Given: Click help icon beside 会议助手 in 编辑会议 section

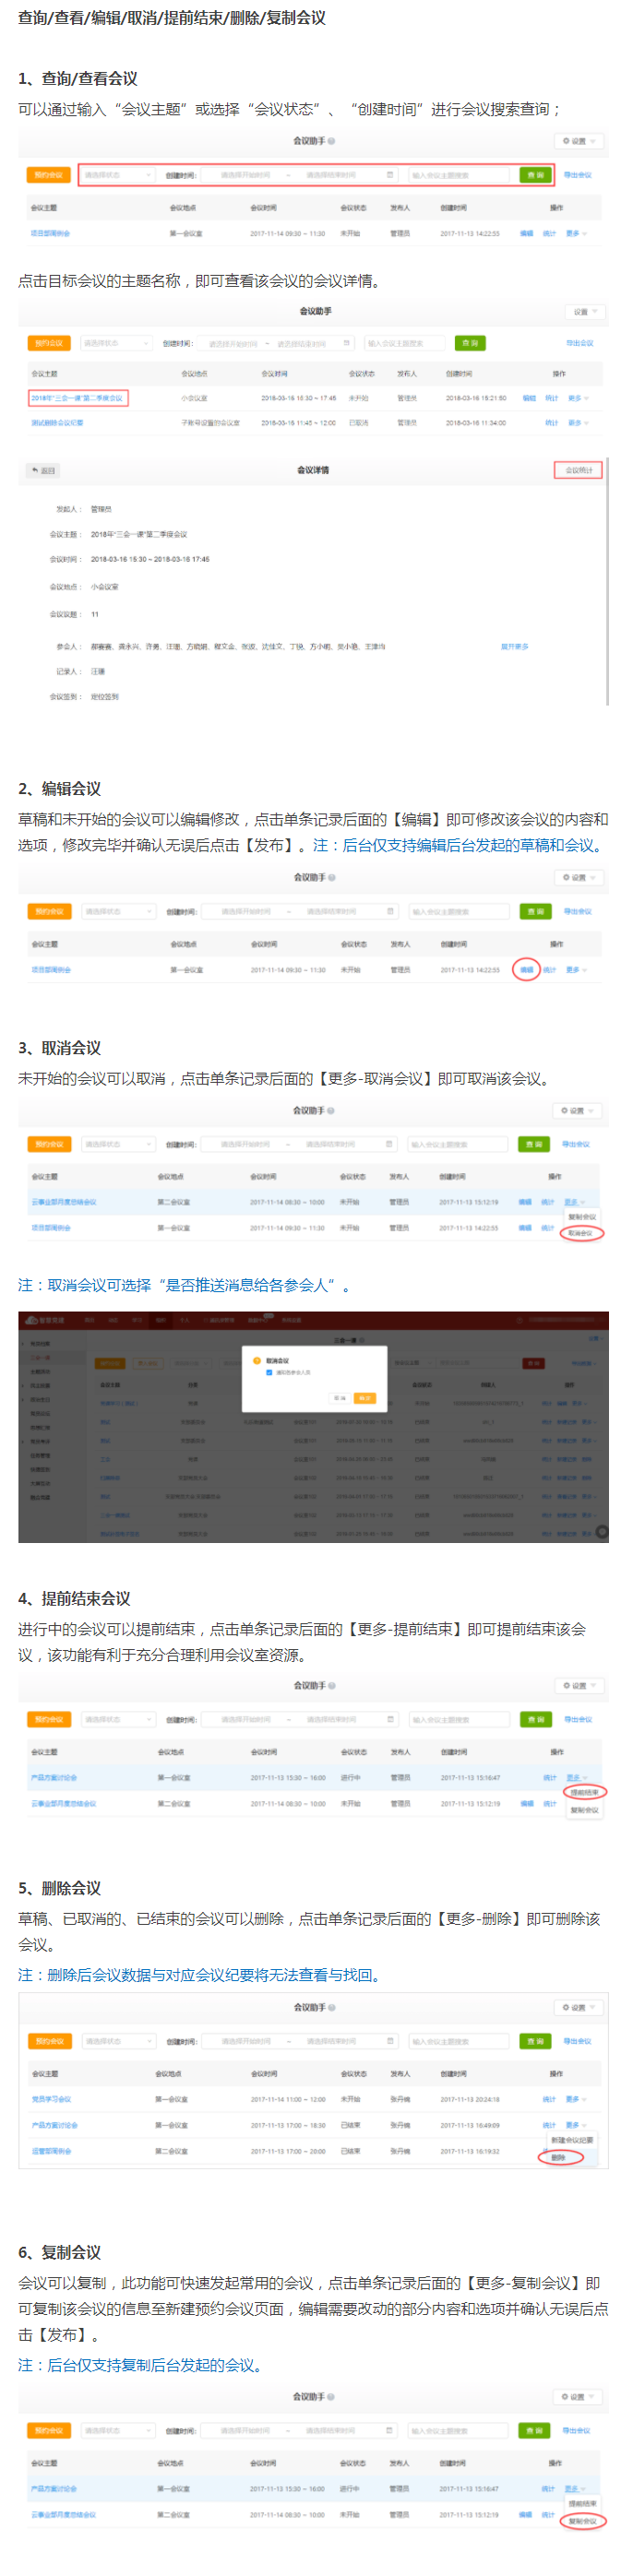Looking at the screenshot, I should [x=331, y=878].
